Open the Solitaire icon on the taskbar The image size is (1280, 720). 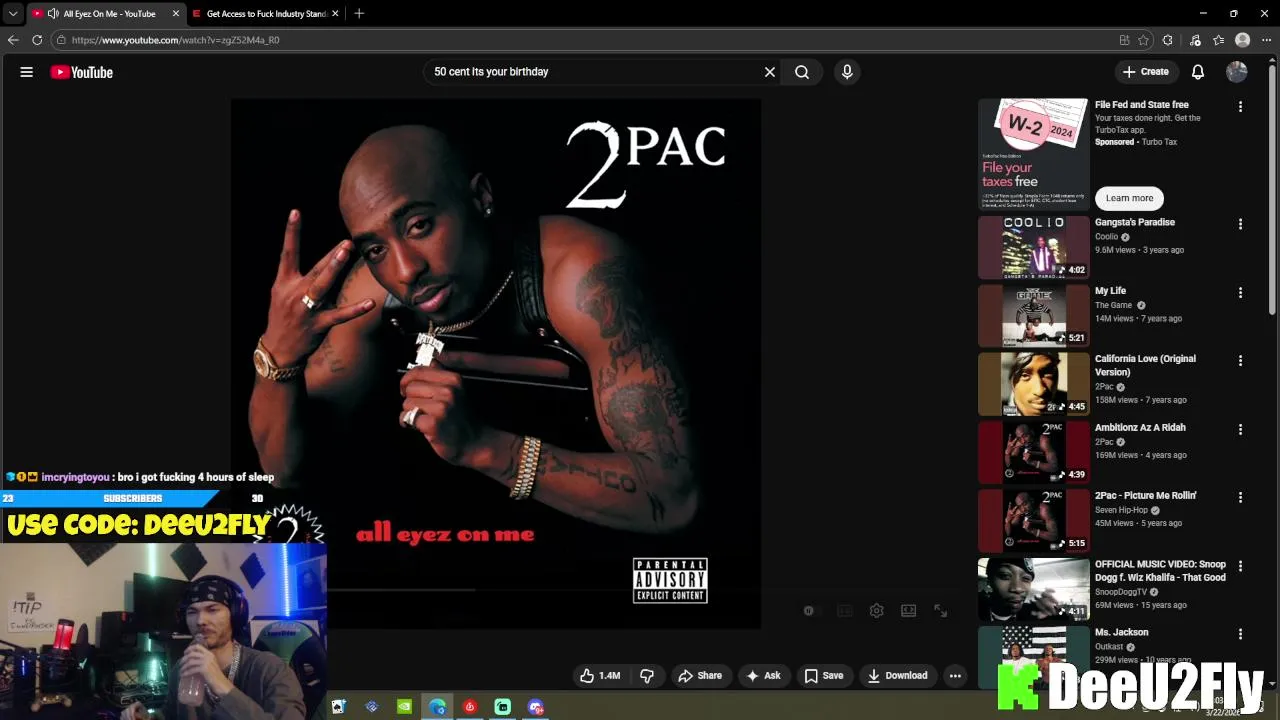pyautogui.click(x=339, y=707)
